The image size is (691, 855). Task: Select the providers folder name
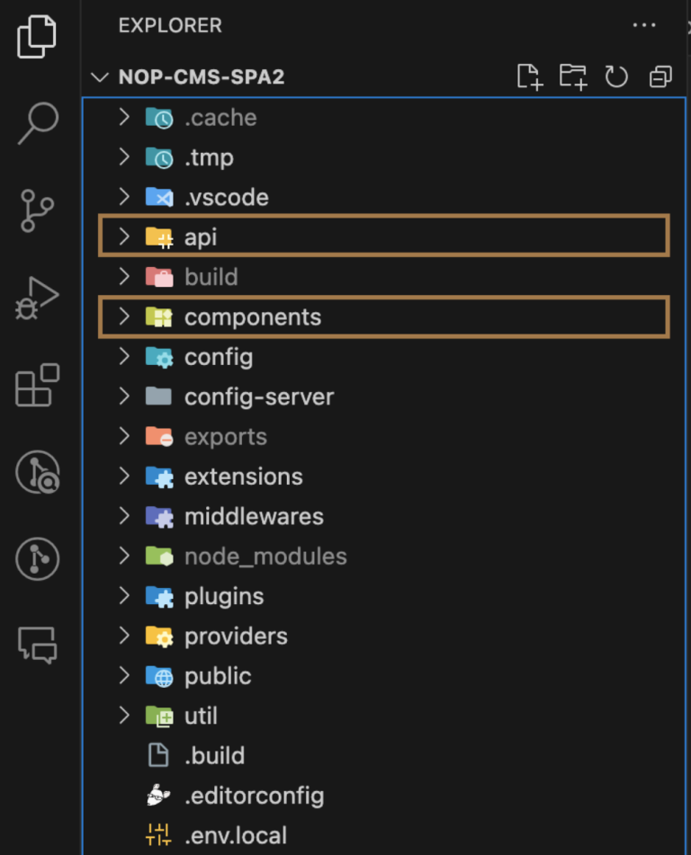click(x=236, y=636)
